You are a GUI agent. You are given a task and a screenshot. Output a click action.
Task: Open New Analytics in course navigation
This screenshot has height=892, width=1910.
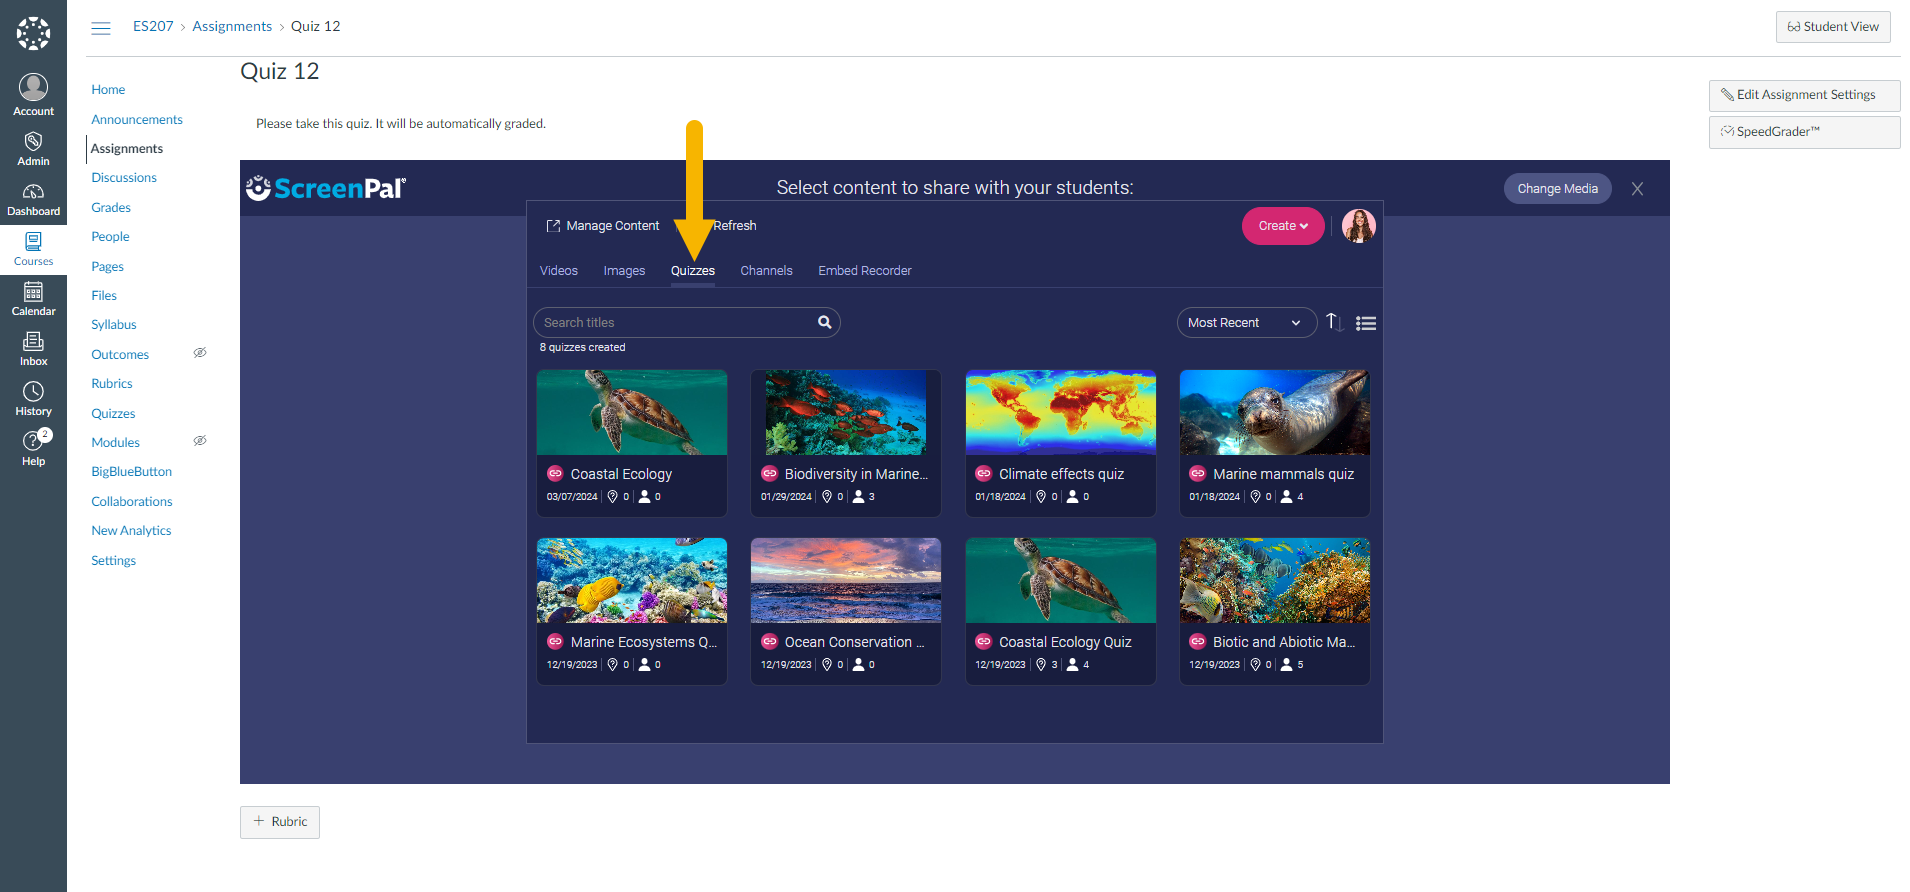pyautogui.click(x=131, y=531)
